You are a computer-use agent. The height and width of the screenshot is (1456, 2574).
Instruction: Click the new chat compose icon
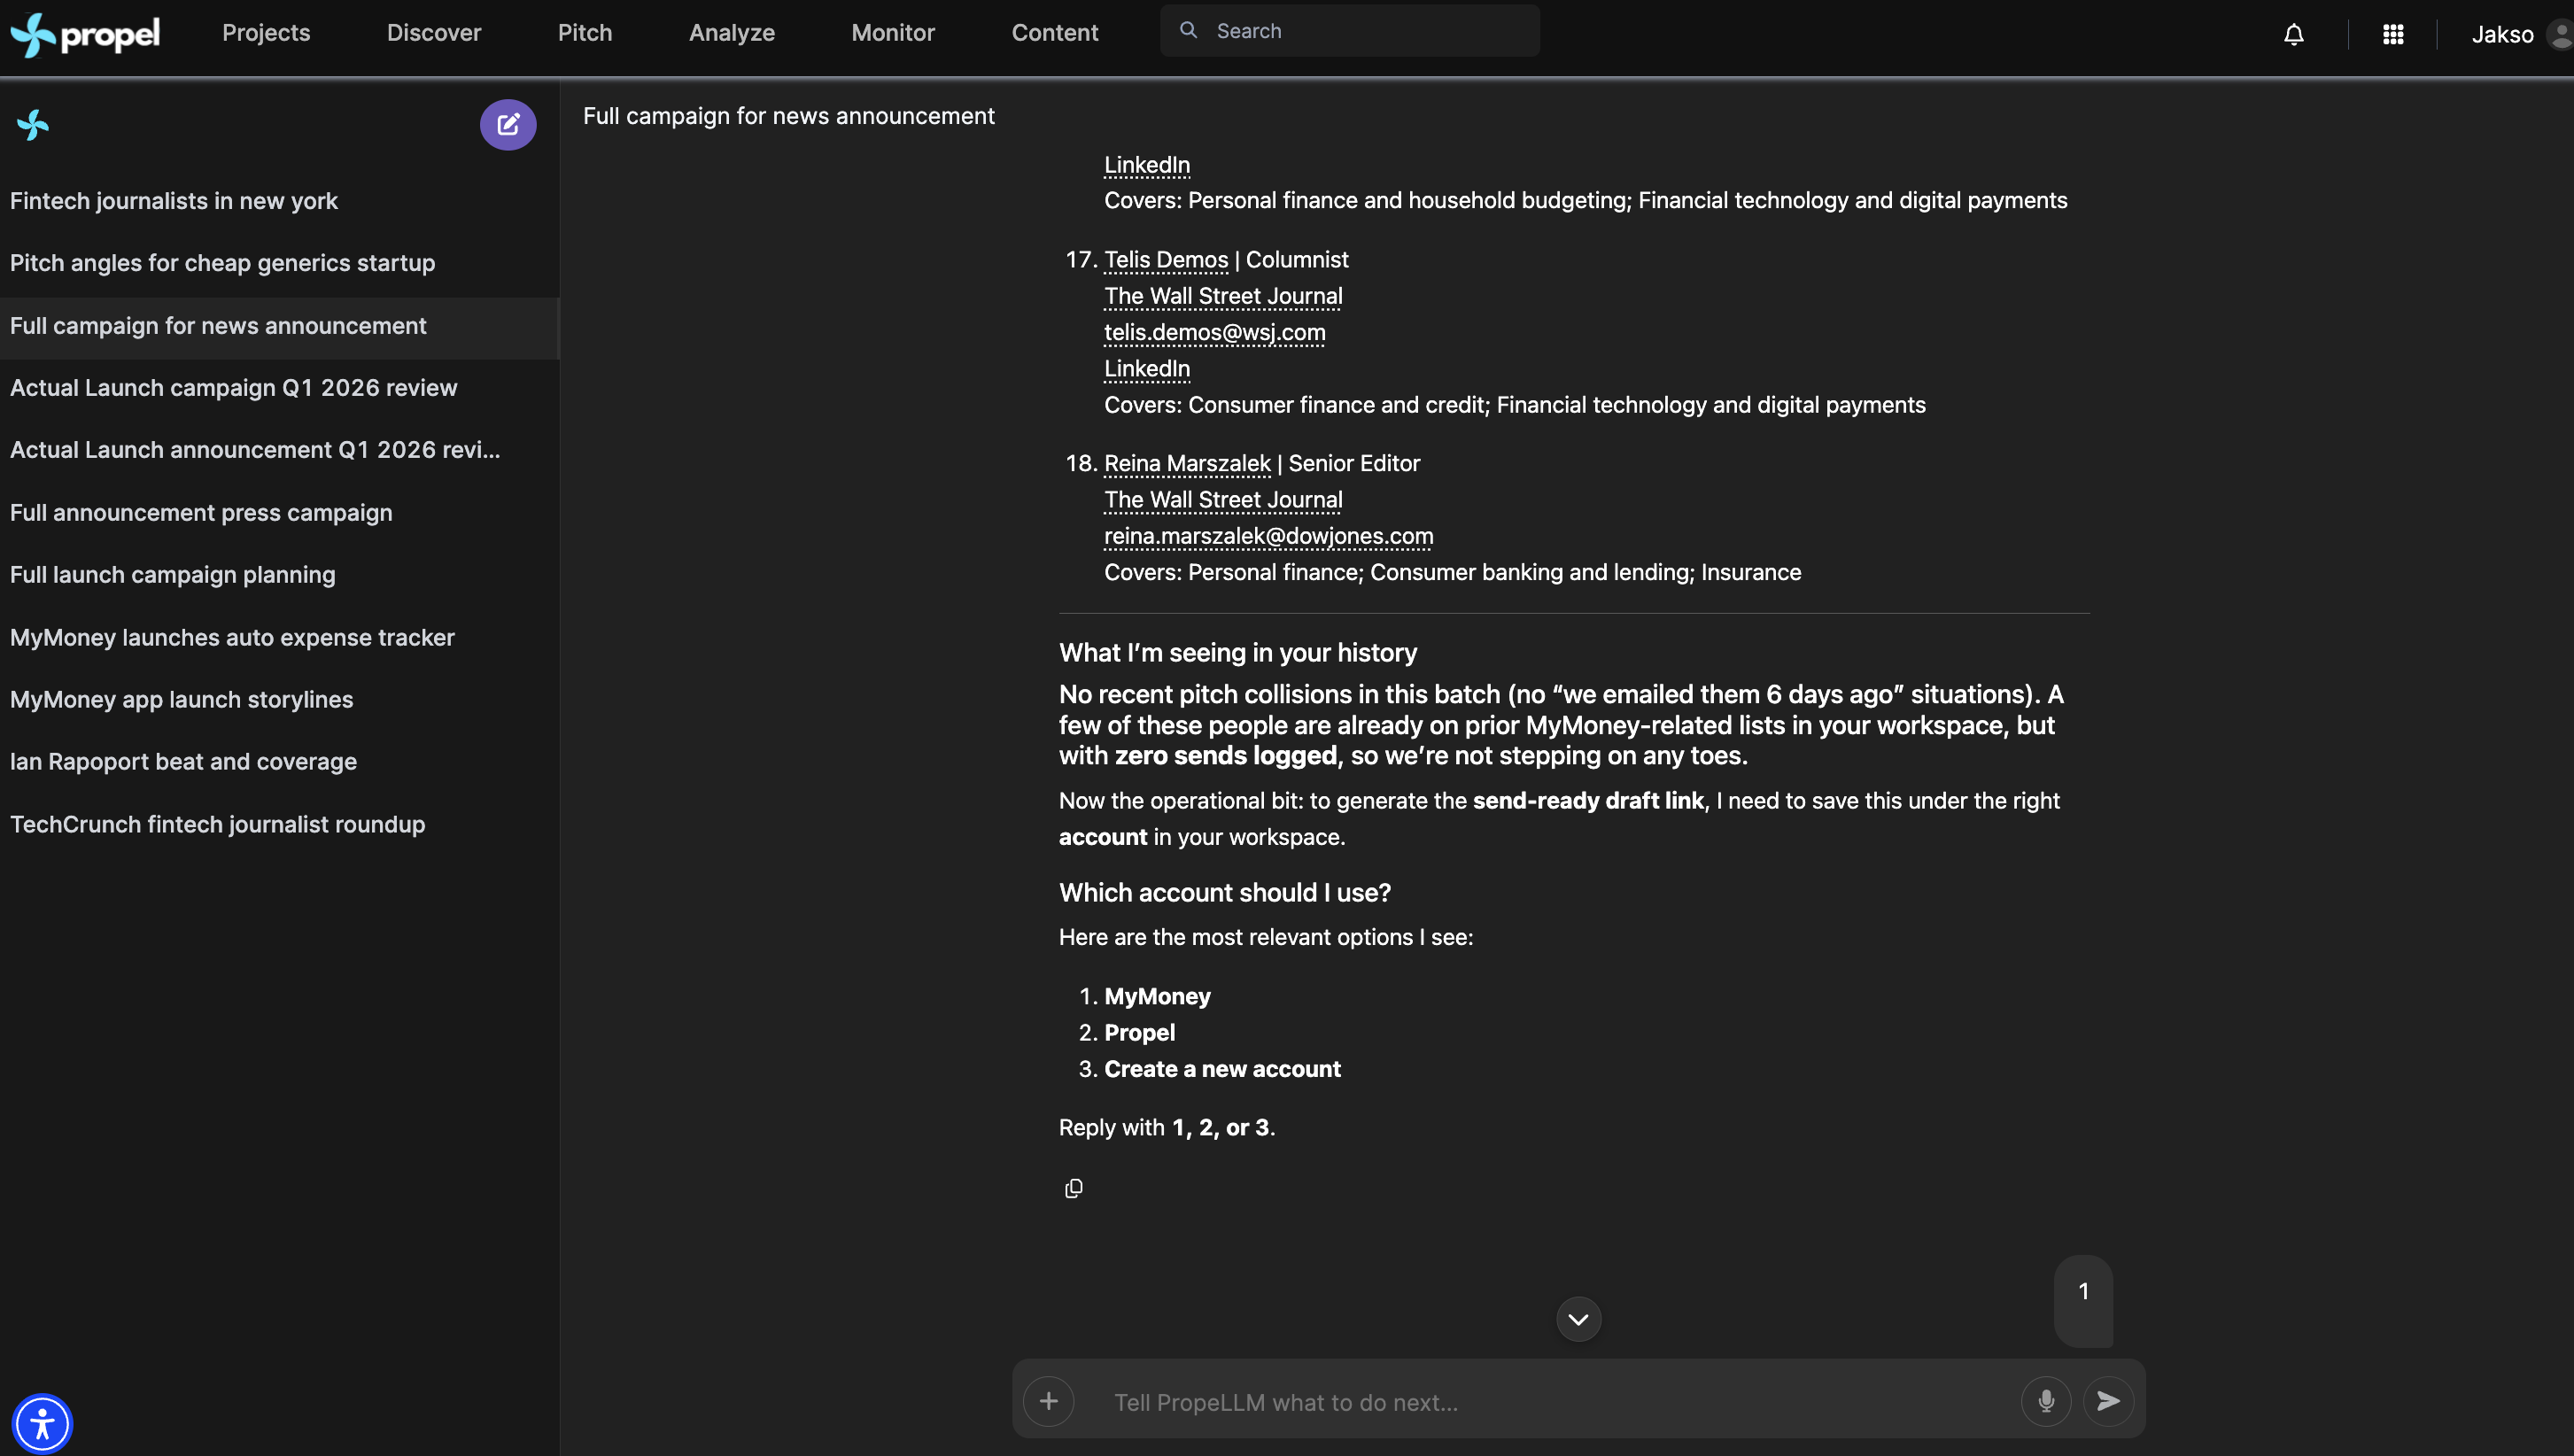(x=507, y=125)
